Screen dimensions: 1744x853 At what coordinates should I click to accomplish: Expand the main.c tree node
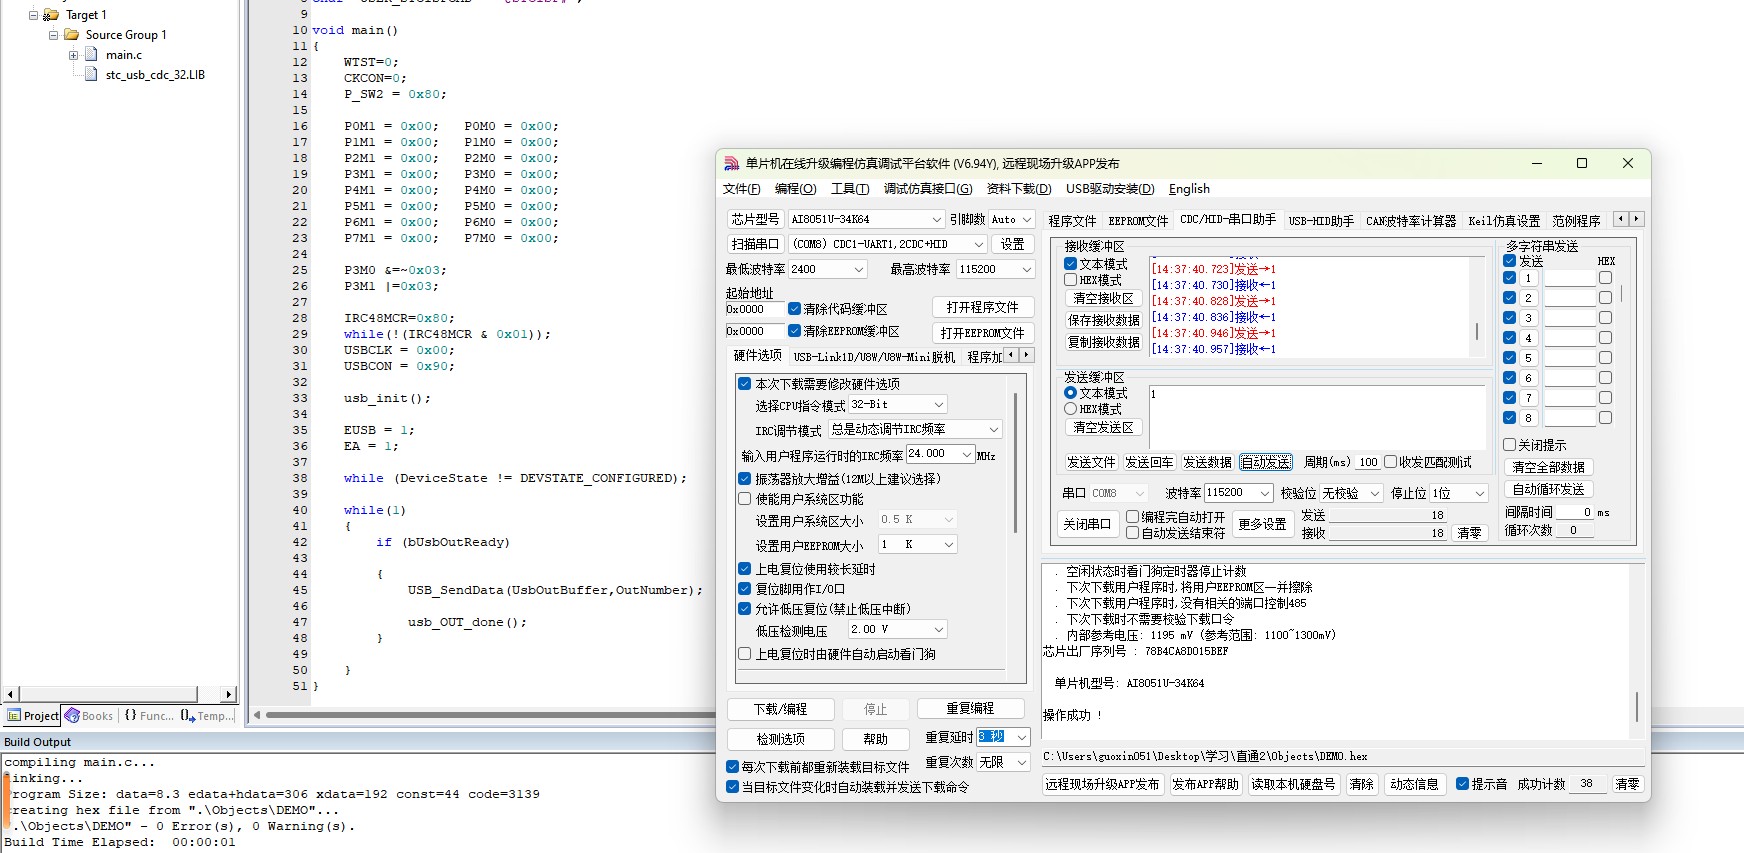click(x=73, y=55)
